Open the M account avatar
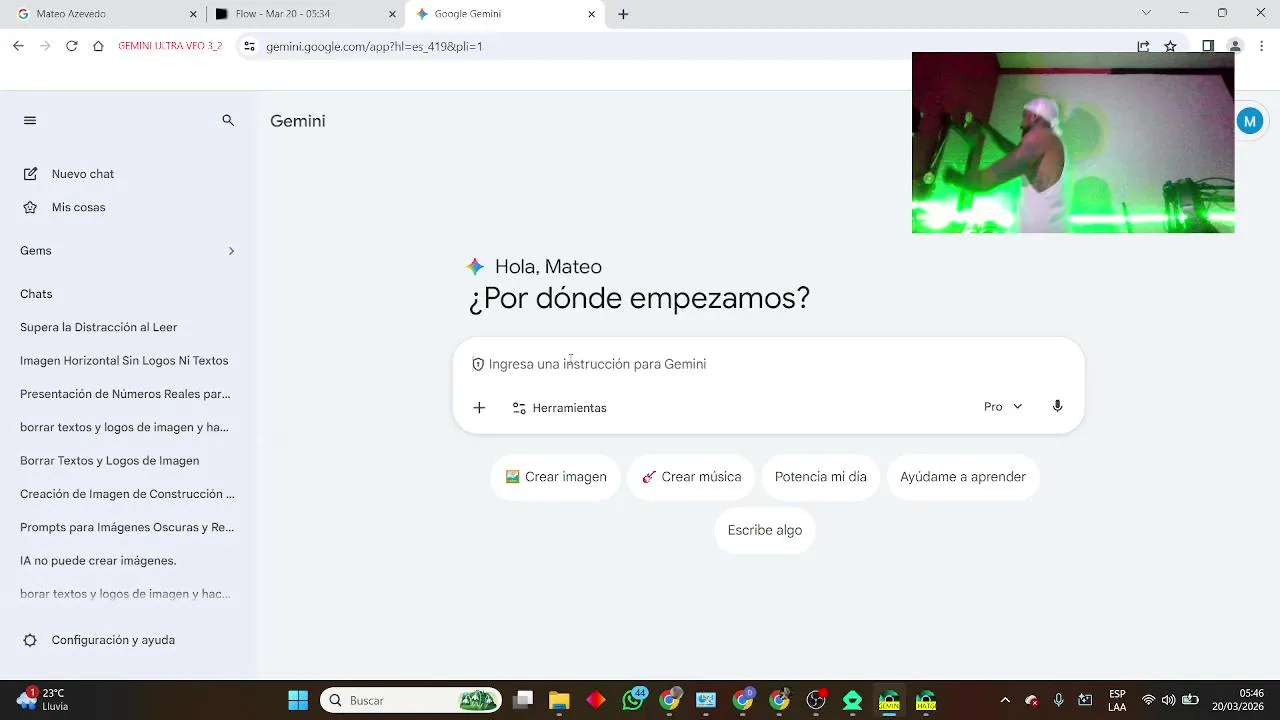Image resolution: width=1280 pixels, height=720 pixels. pos(1250,121)
